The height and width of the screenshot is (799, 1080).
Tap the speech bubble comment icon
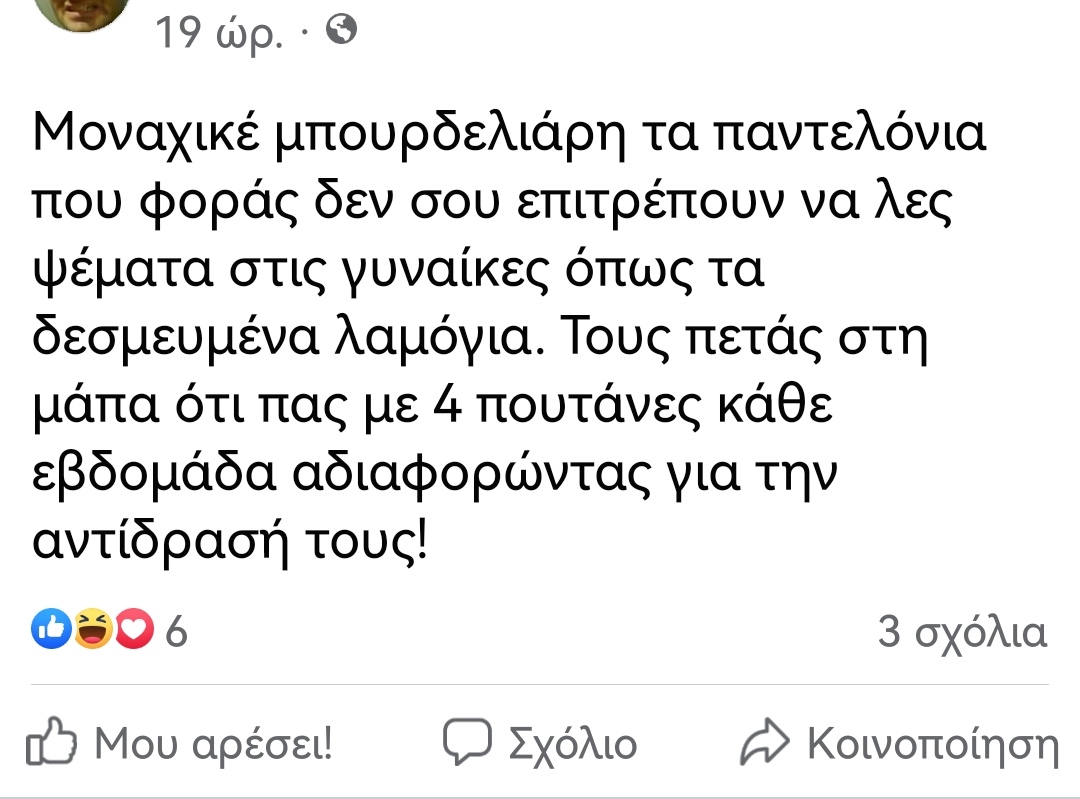click(x=468, y=742)
